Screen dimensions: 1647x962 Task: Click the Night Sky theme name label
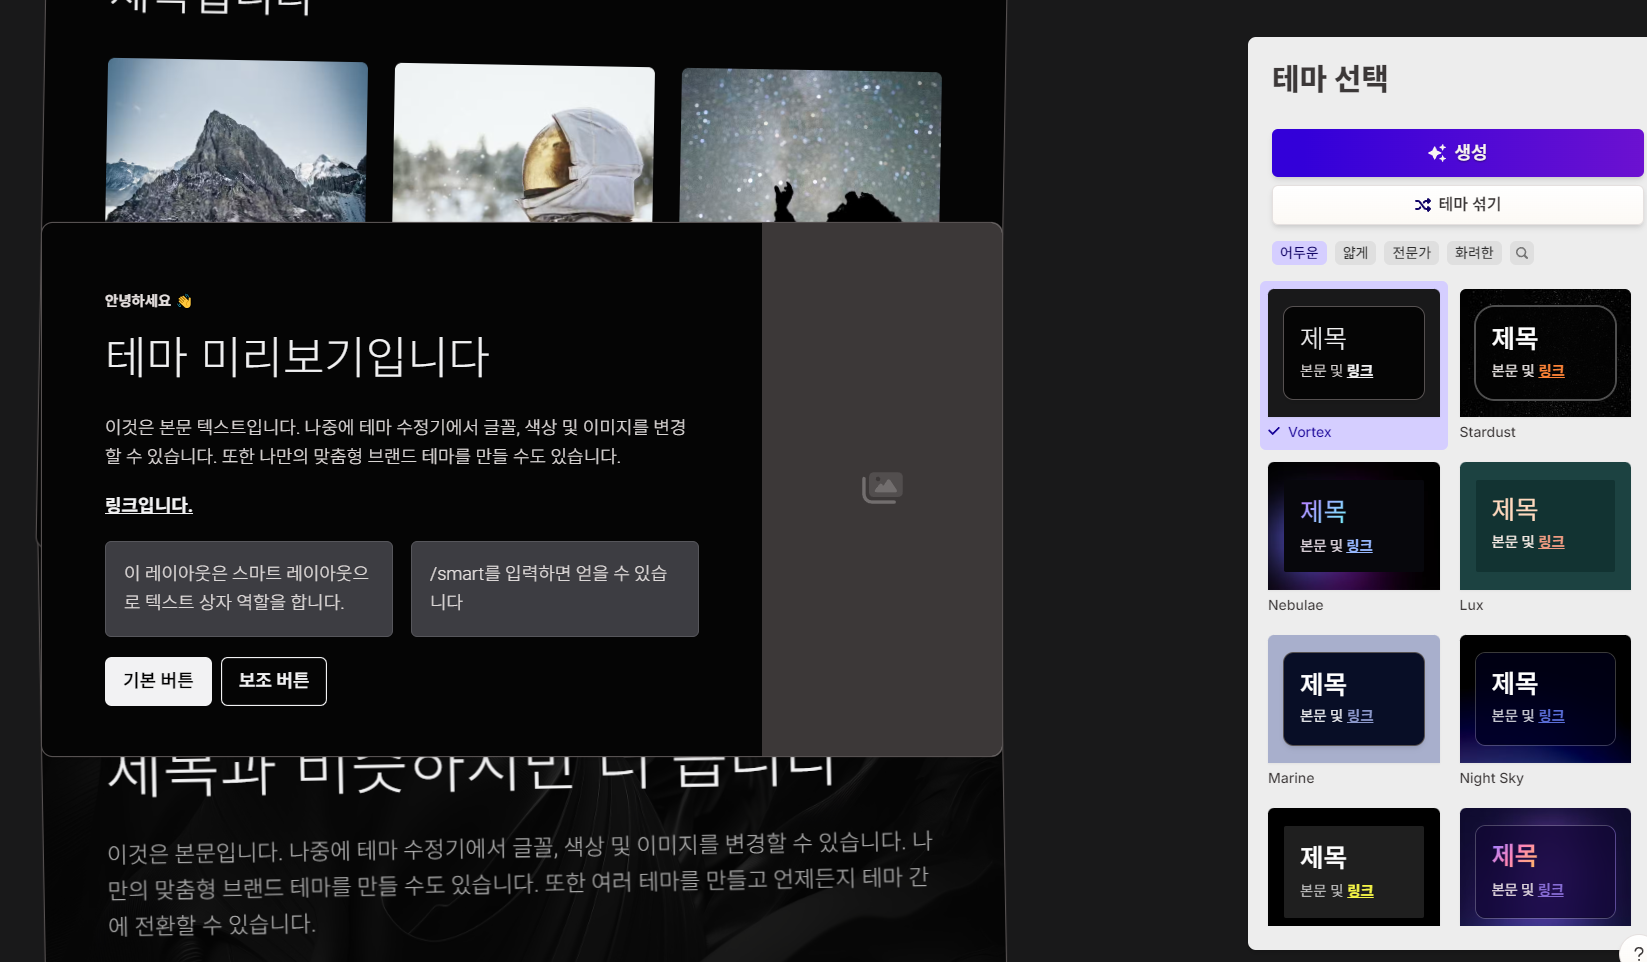point(1491,778)
